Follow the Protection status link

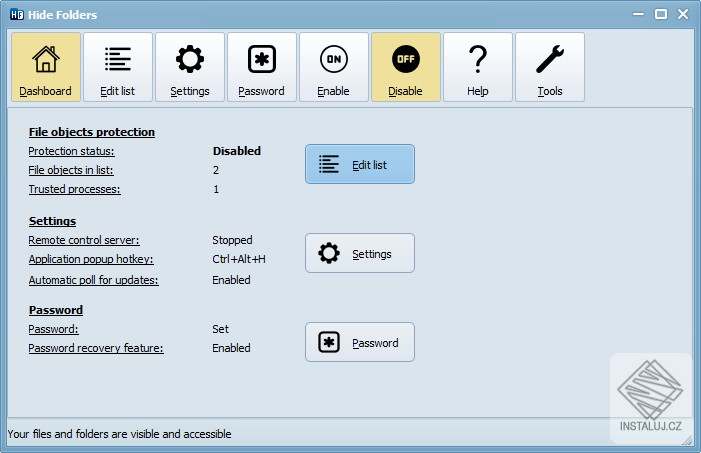point(72,152)
